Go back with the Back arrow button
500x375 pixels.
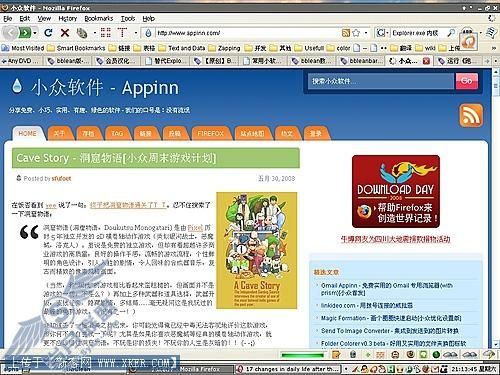click(x=11, y=33)
